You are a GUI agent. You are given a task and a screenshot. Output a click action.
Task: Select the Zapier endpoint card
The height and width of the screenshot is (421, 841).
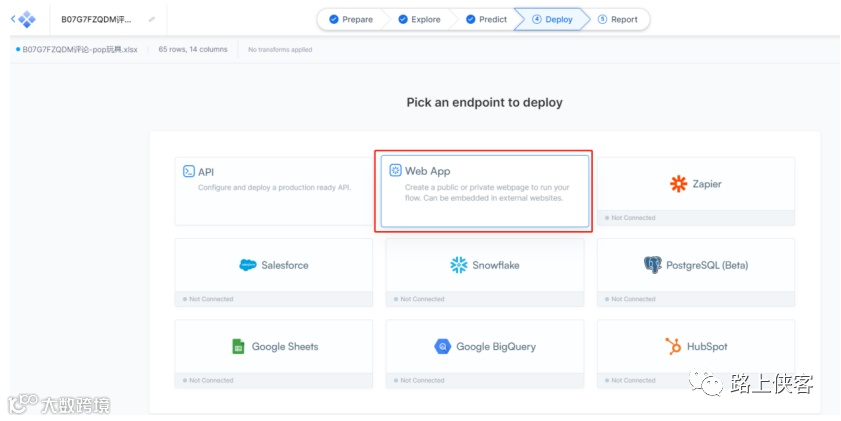click(x=696, y=191)
